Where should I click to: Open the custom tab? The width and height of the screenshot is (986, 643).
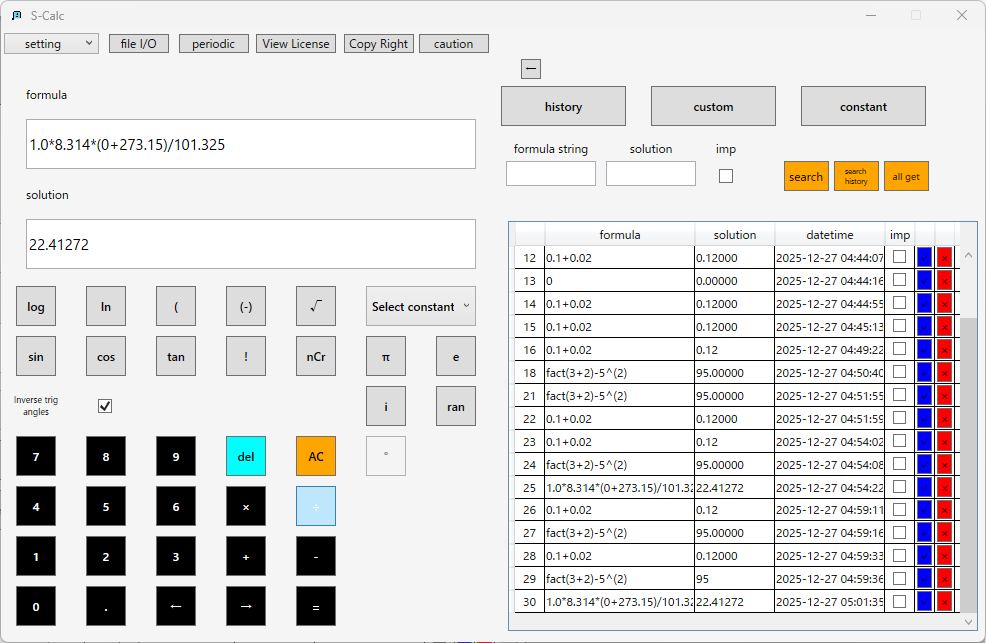pyautogui.click(x=713, y=106)
